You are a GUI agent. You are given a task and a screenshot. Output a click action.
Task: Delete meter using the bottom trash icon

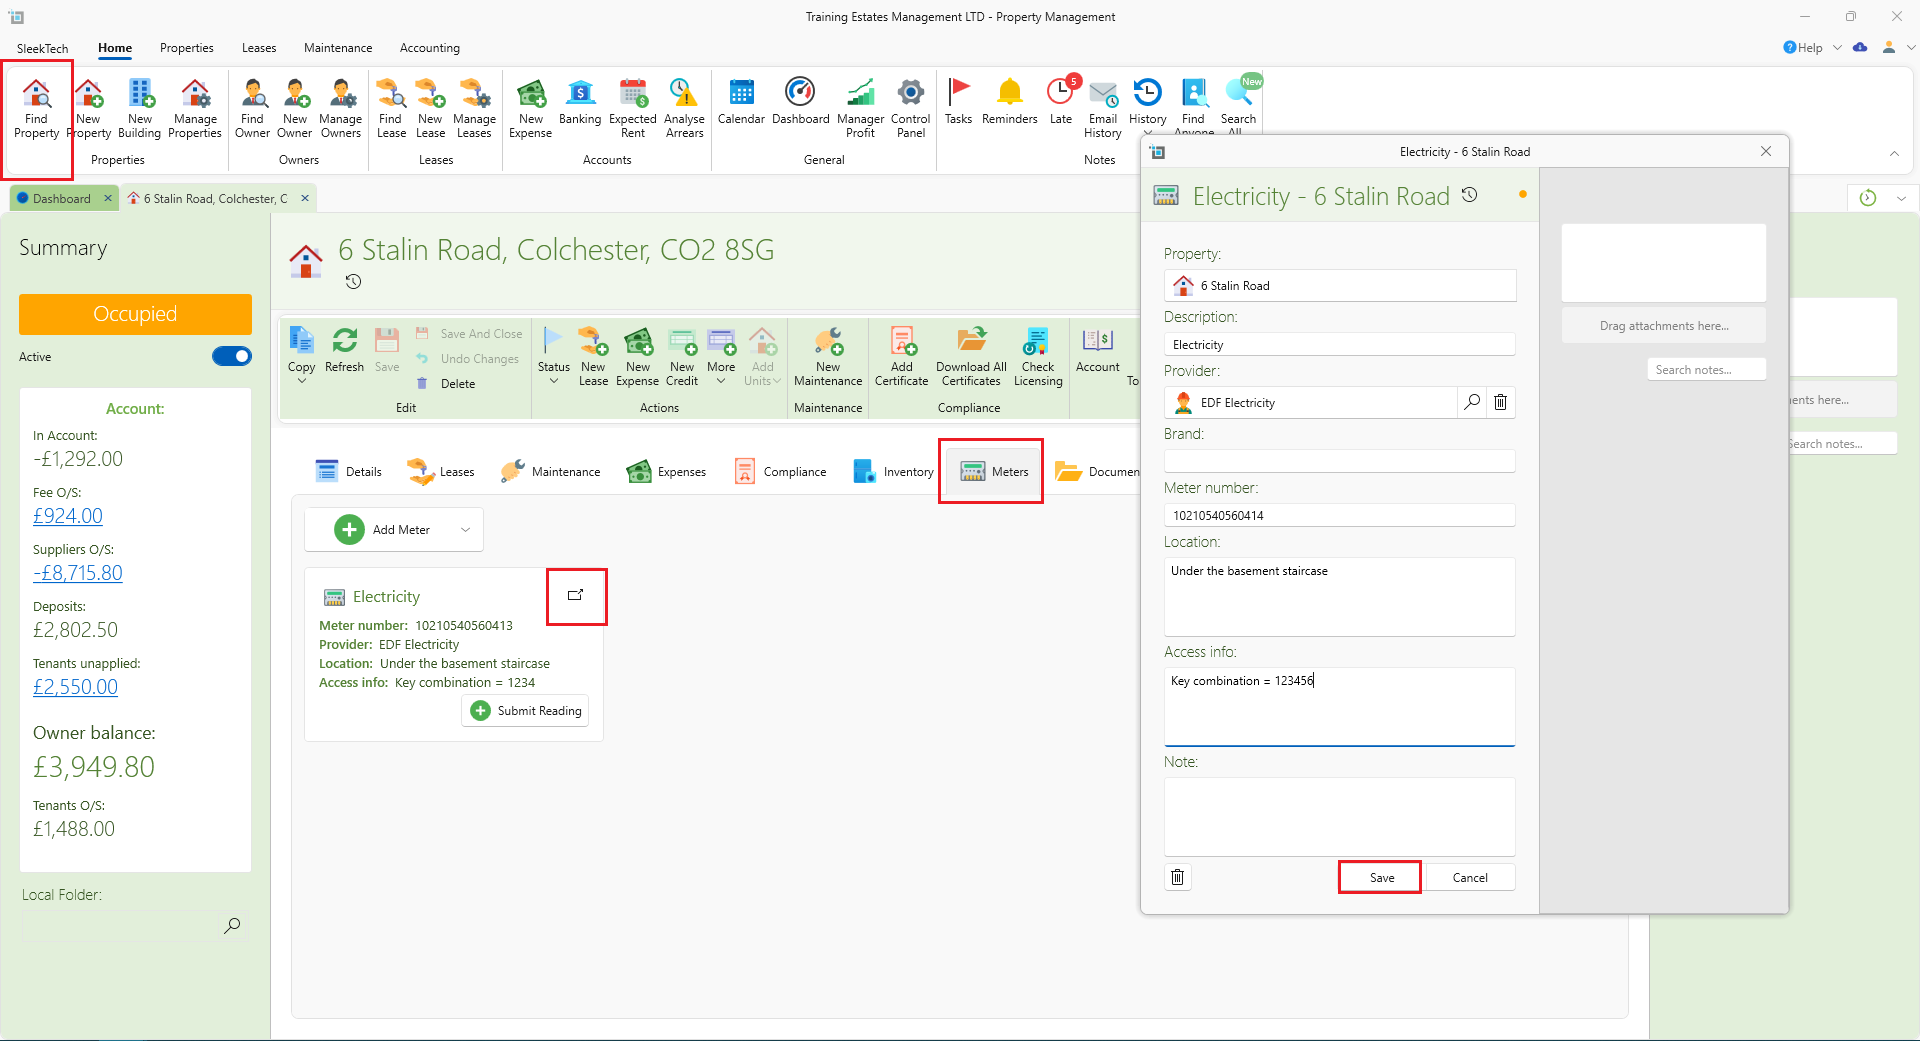pyautogui.click(x=1178, y=877)
